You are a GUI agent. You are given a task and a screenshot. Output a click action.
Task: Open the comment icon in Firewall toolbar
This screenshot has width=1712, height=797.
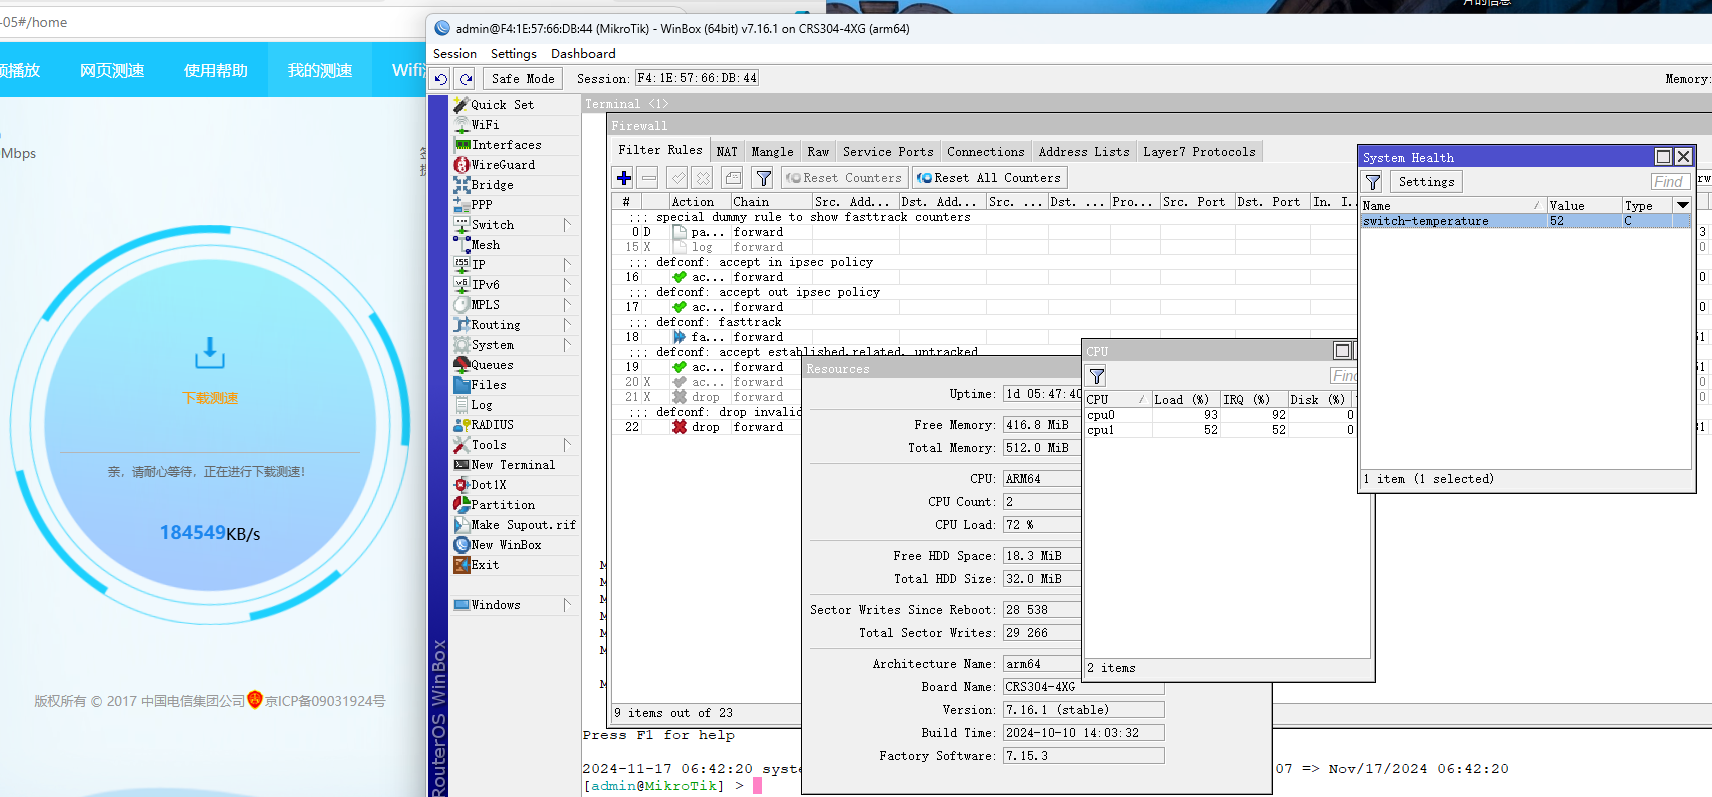(x=733, y=178)
